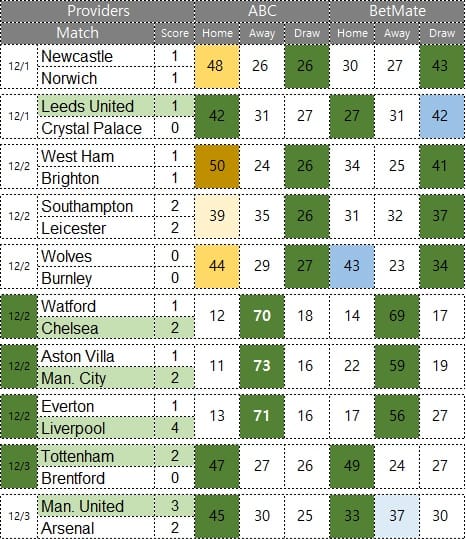466x539 pixels.
Task: Select the green 70 ABC Away cell
Action: [x=262, y=316]
